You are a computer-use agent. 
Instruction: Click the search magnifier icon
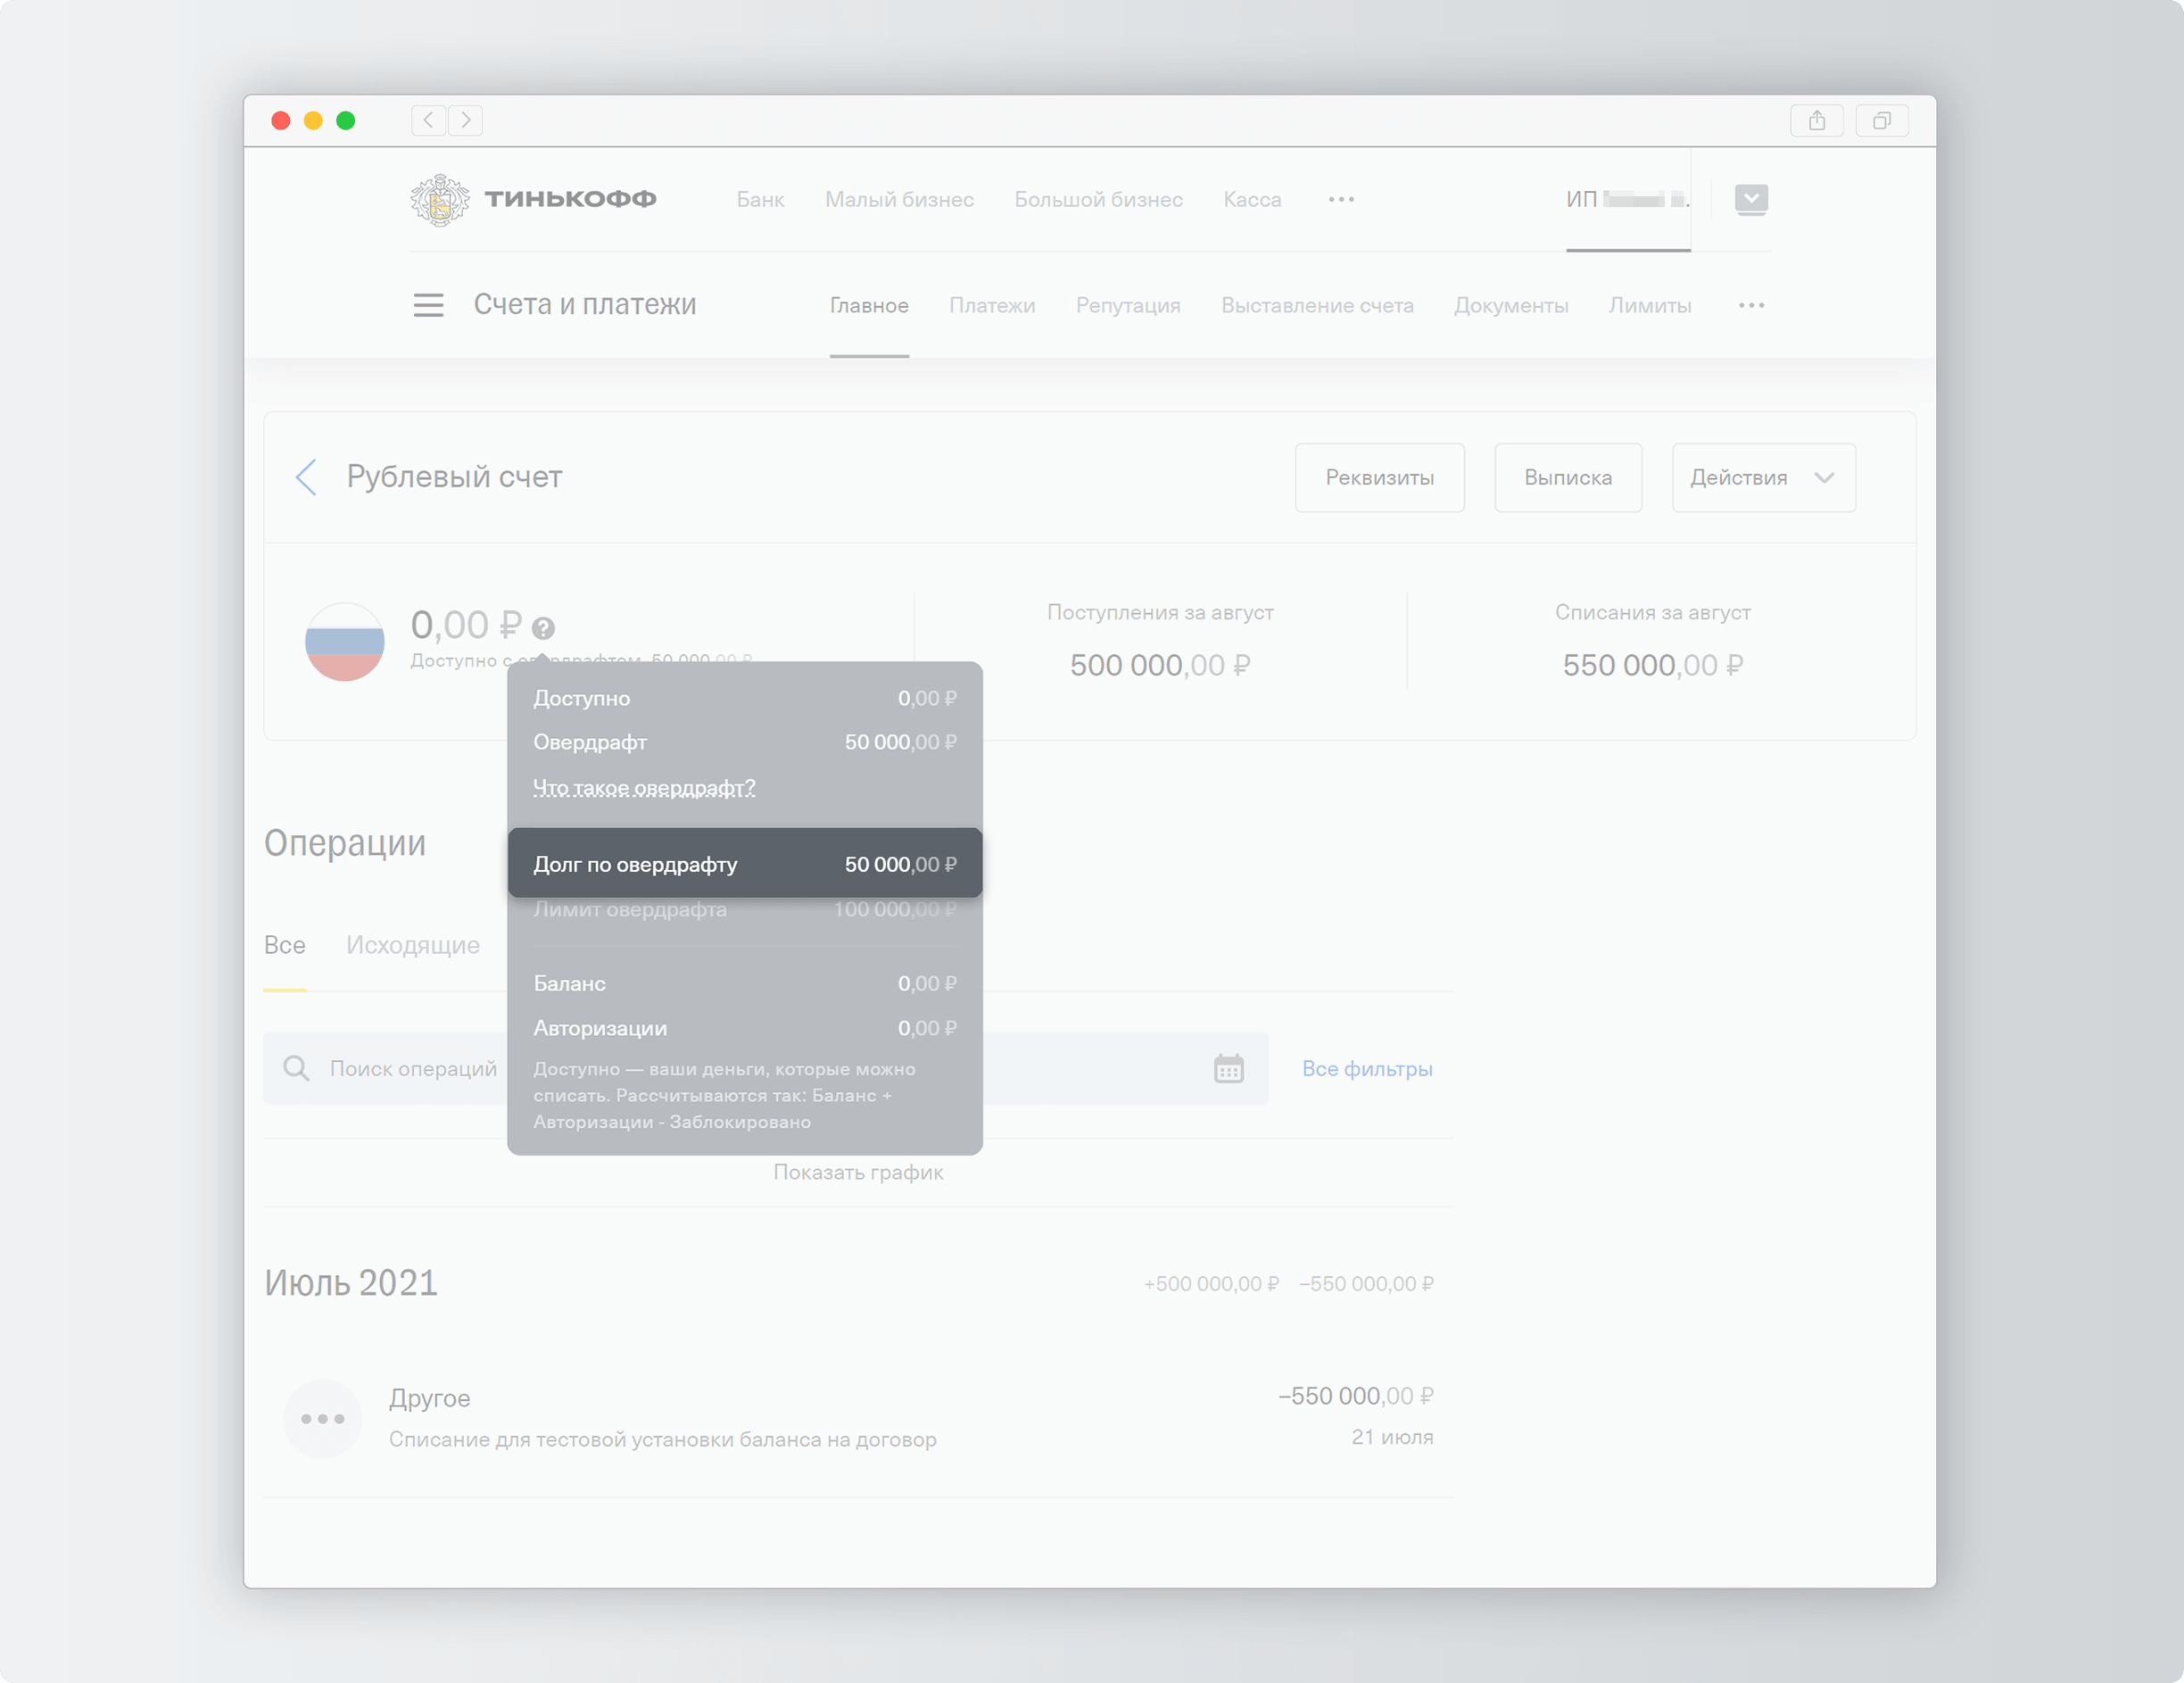[x=296, y=1069]
